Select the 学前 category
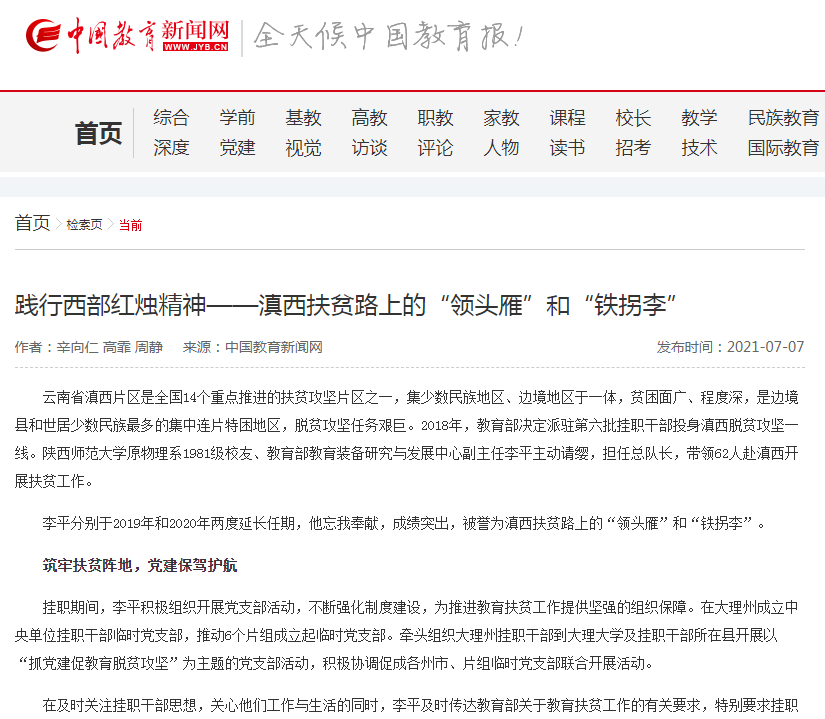 click(x=236, y=117)
